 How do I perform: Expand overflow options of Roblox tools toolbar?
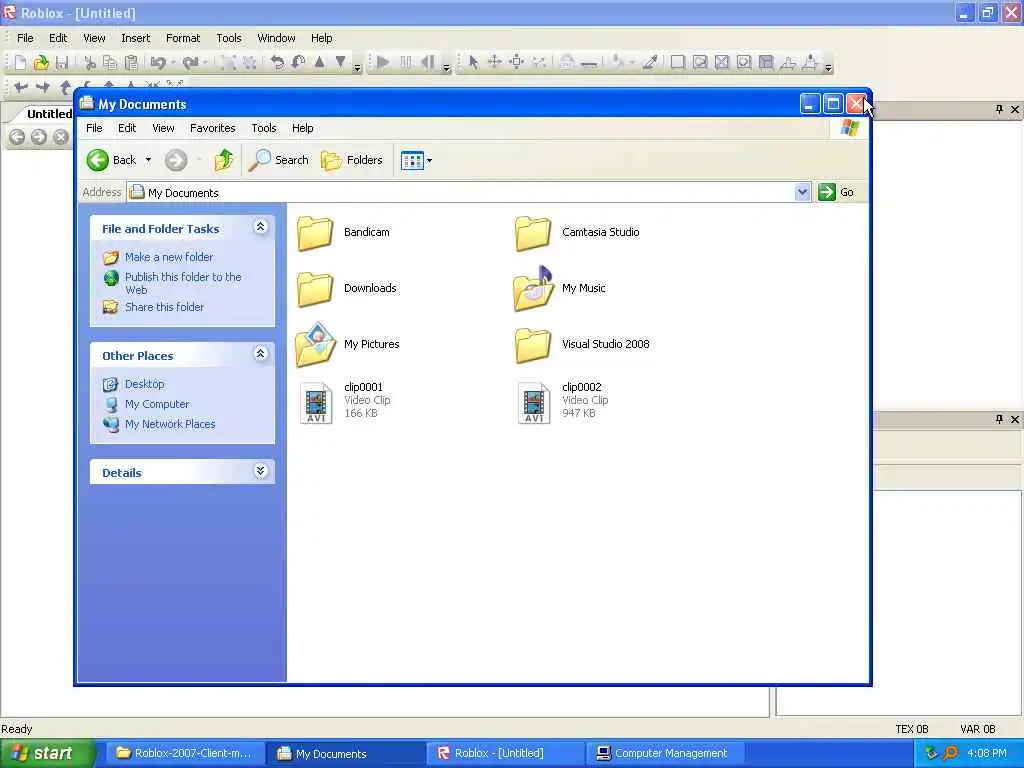click(828, 65)
